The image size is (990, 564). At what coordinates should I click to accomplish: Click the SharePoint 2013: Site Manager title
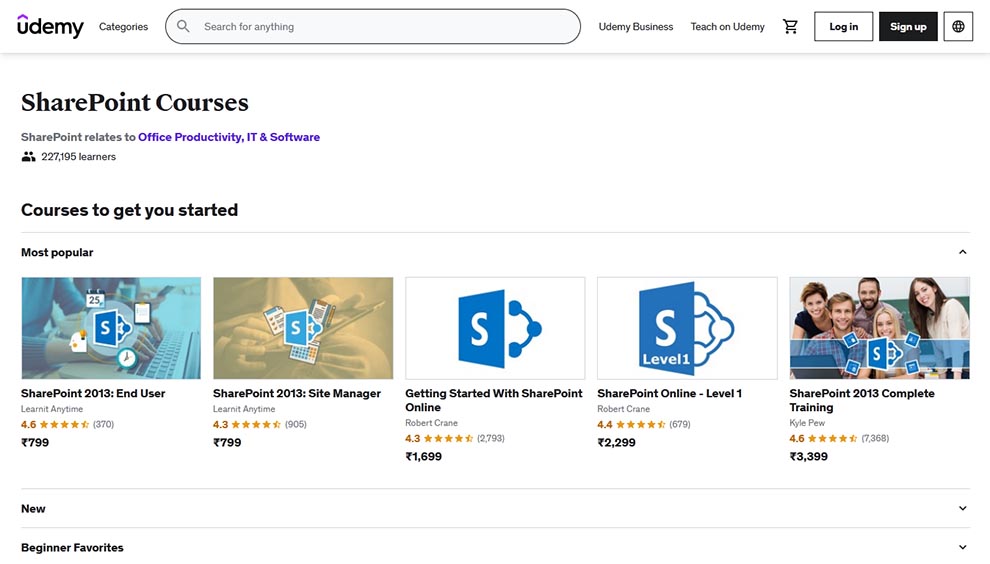[297, 393]
